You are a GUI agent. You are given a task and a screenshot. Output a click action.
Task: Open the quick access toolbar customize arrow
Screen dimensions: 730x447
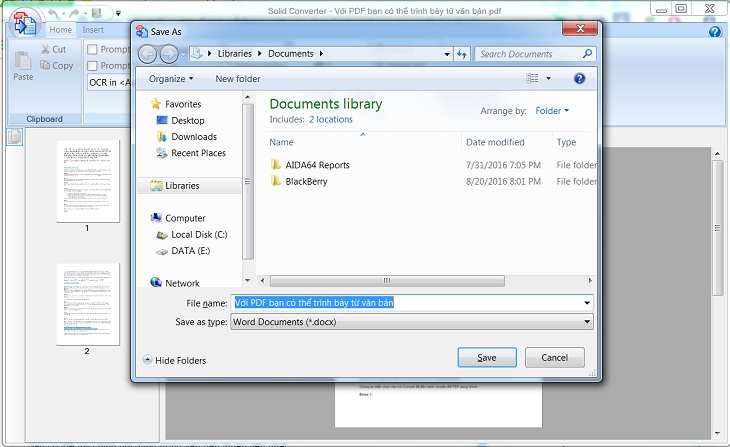118,14
